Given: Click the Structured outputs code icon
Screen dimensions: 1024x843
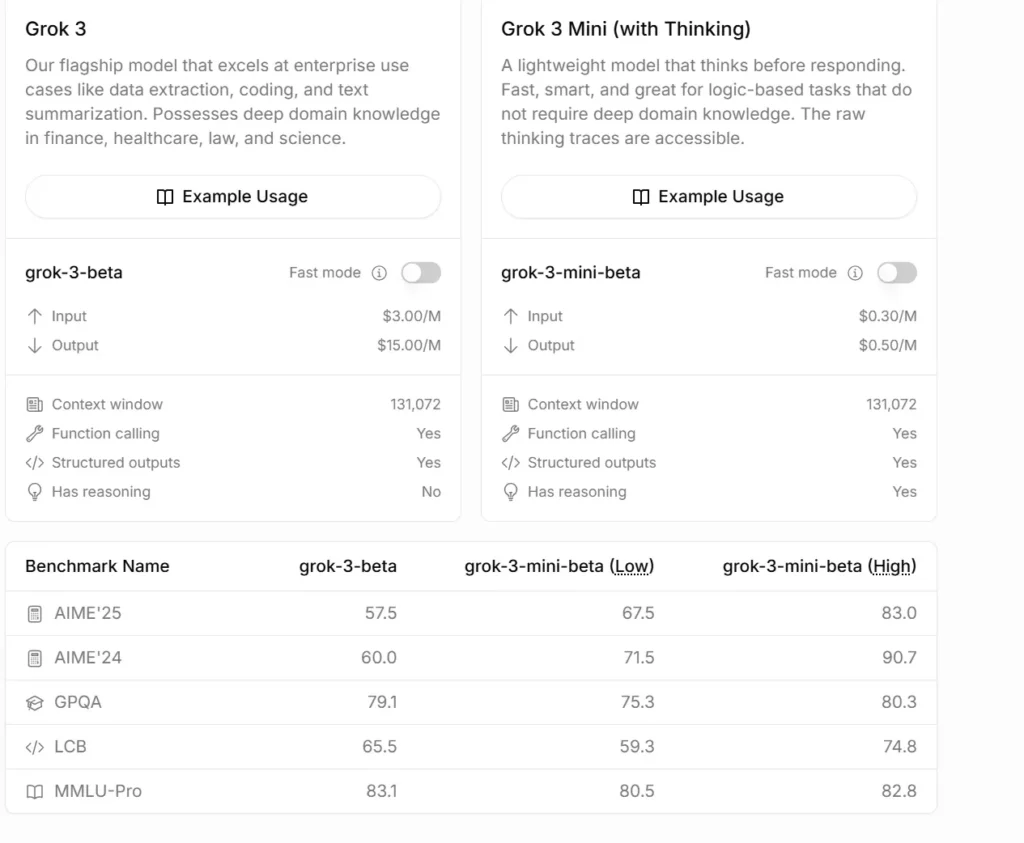Looking at the screenshot, I should 32,462.
